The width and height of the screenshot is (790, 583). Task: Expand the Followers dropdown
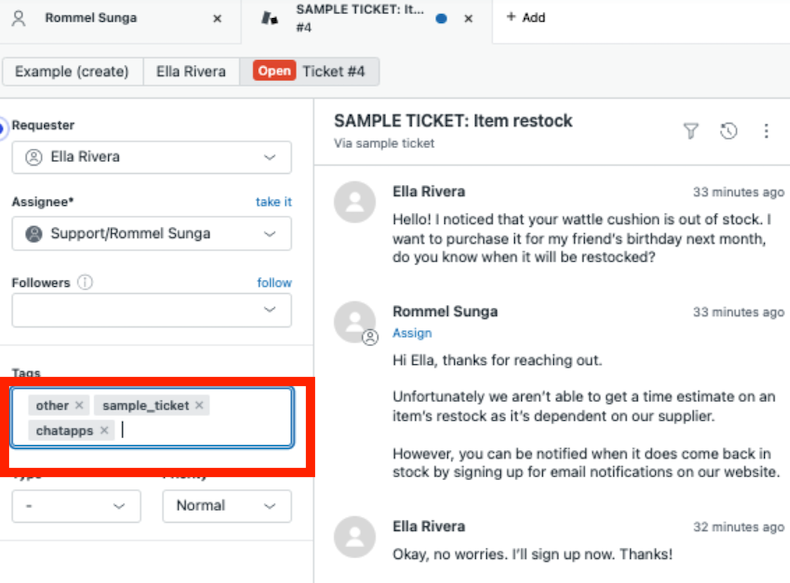[x=269, y=310]
